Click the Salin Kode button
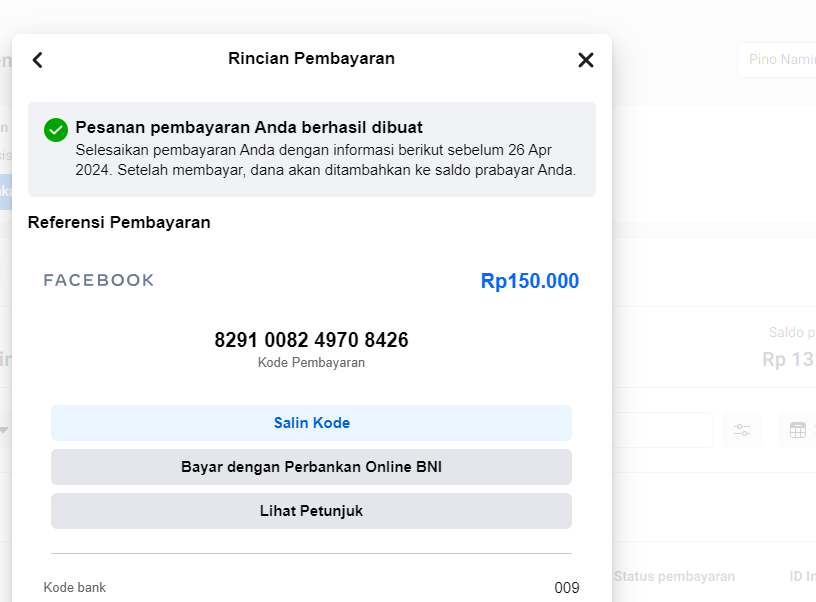 click(311, 423)
